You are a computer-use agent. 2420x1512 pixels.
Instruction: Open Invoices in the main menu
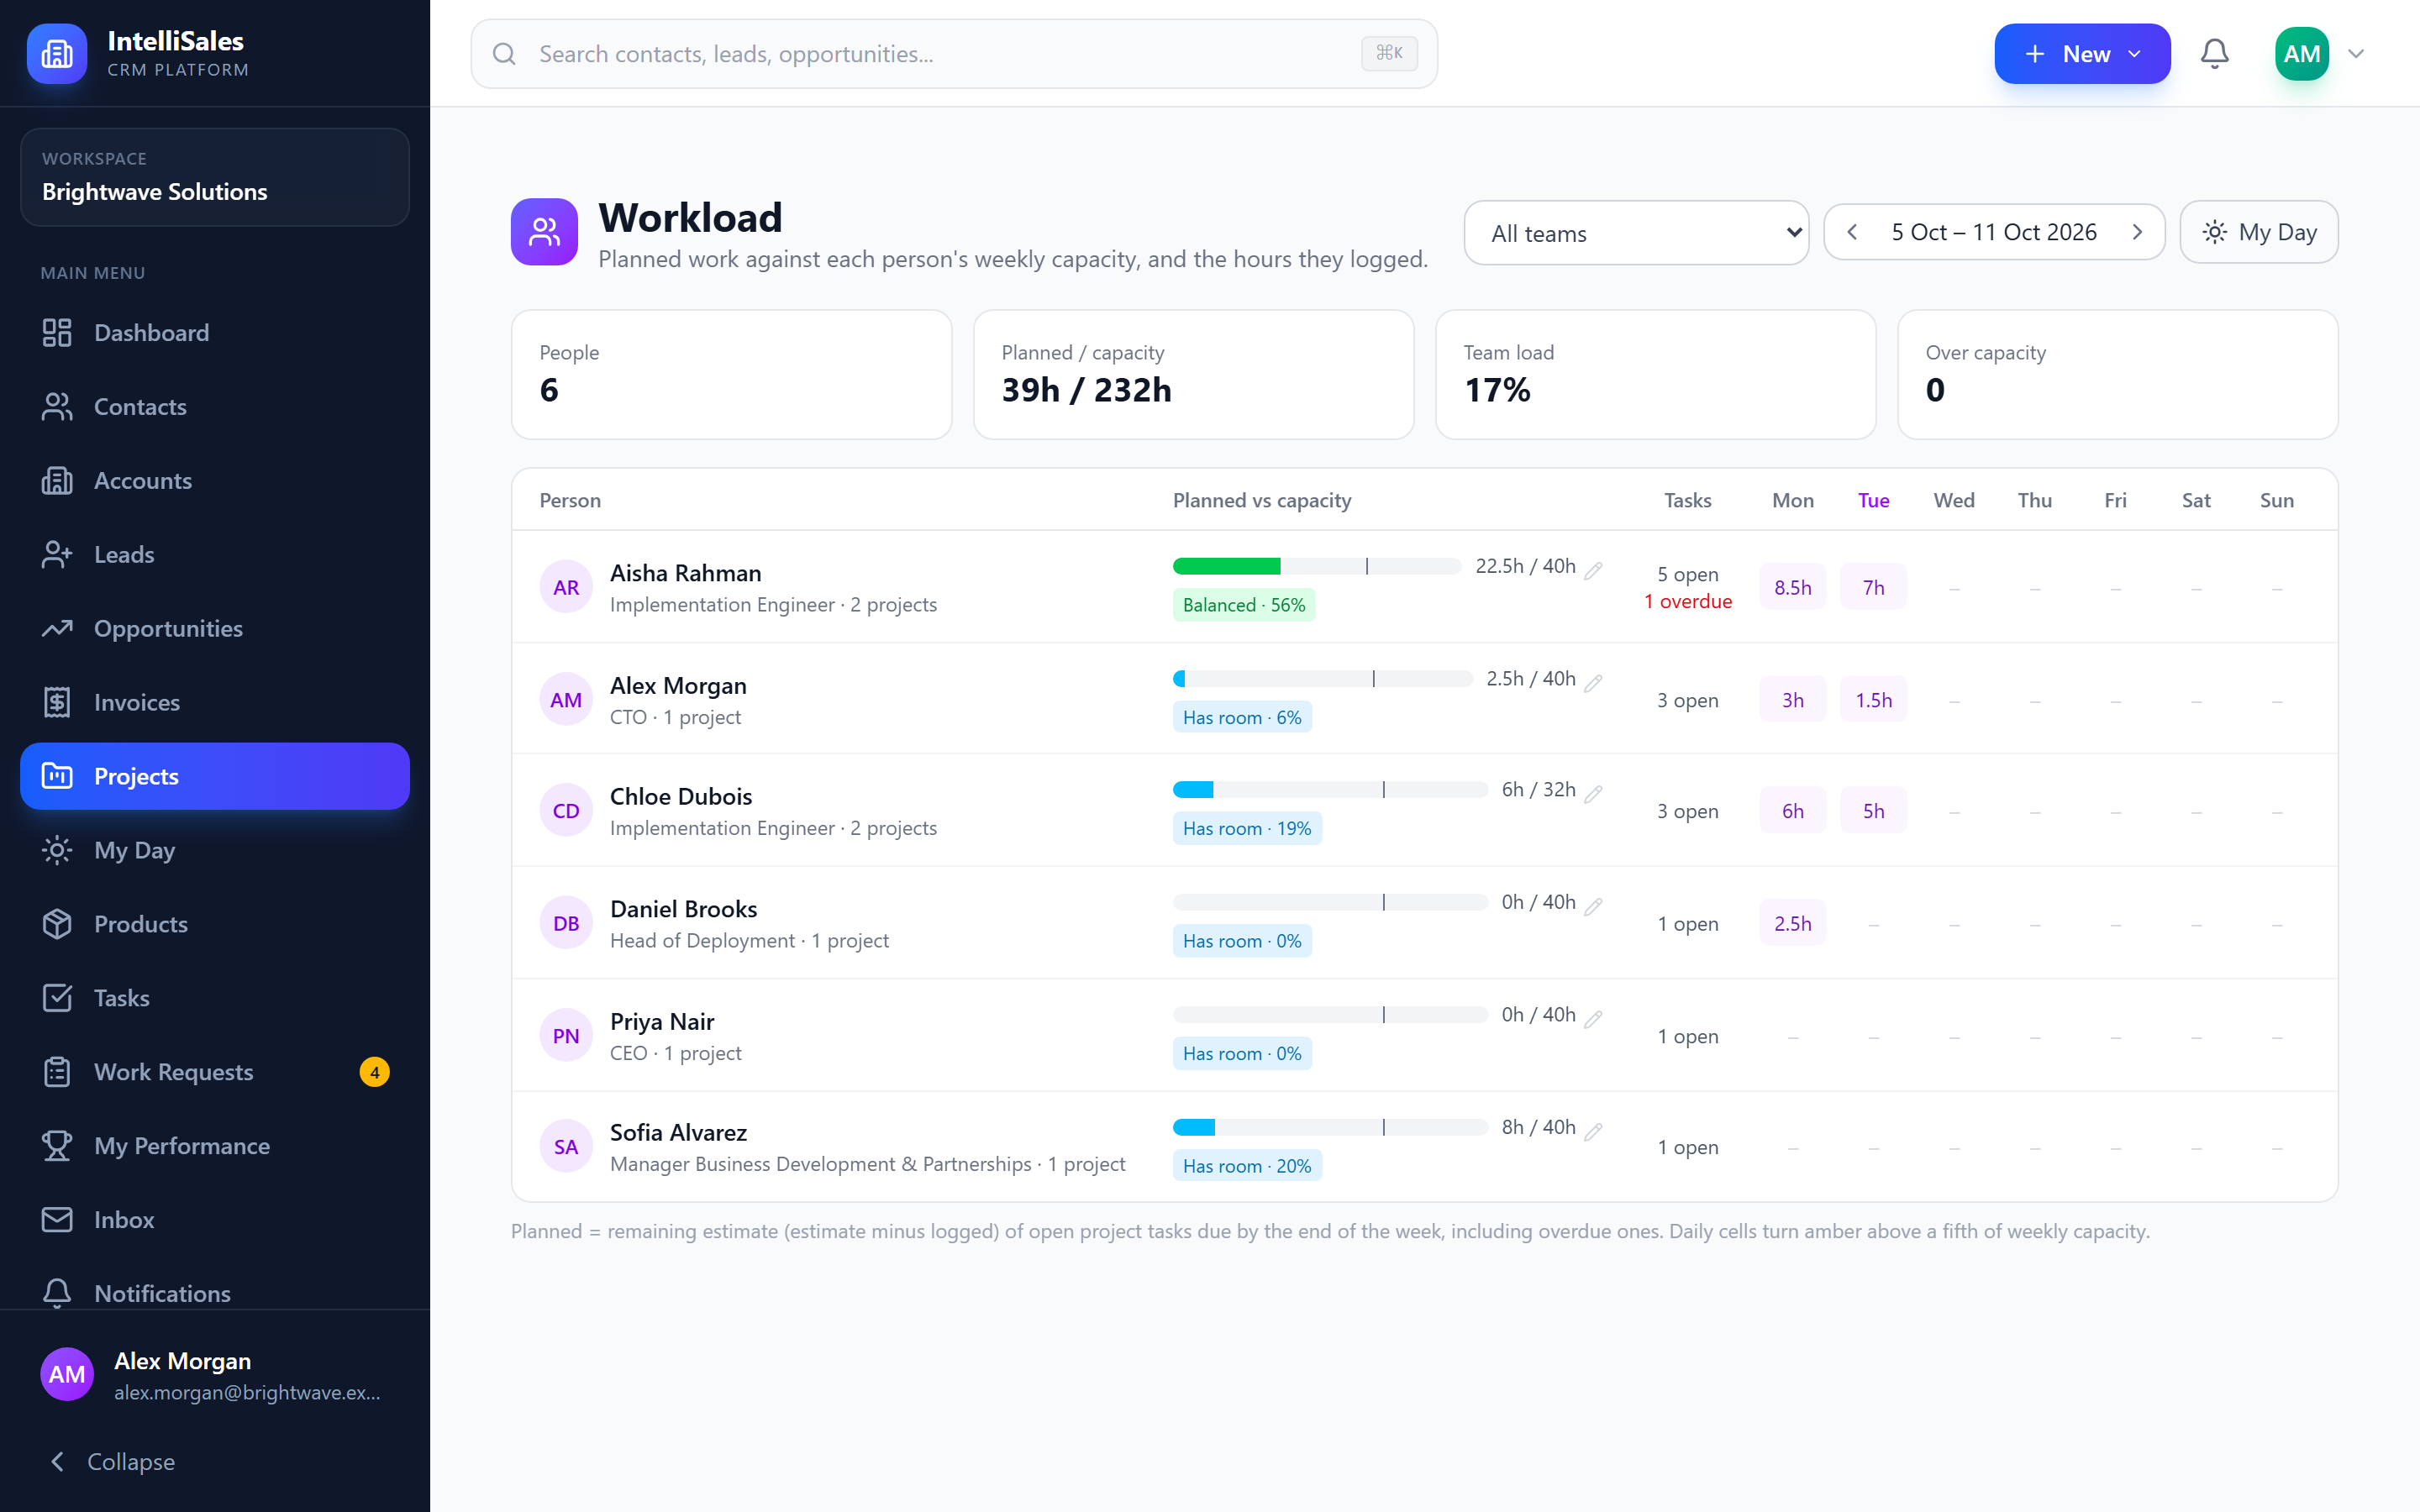[x=215, y=702]
